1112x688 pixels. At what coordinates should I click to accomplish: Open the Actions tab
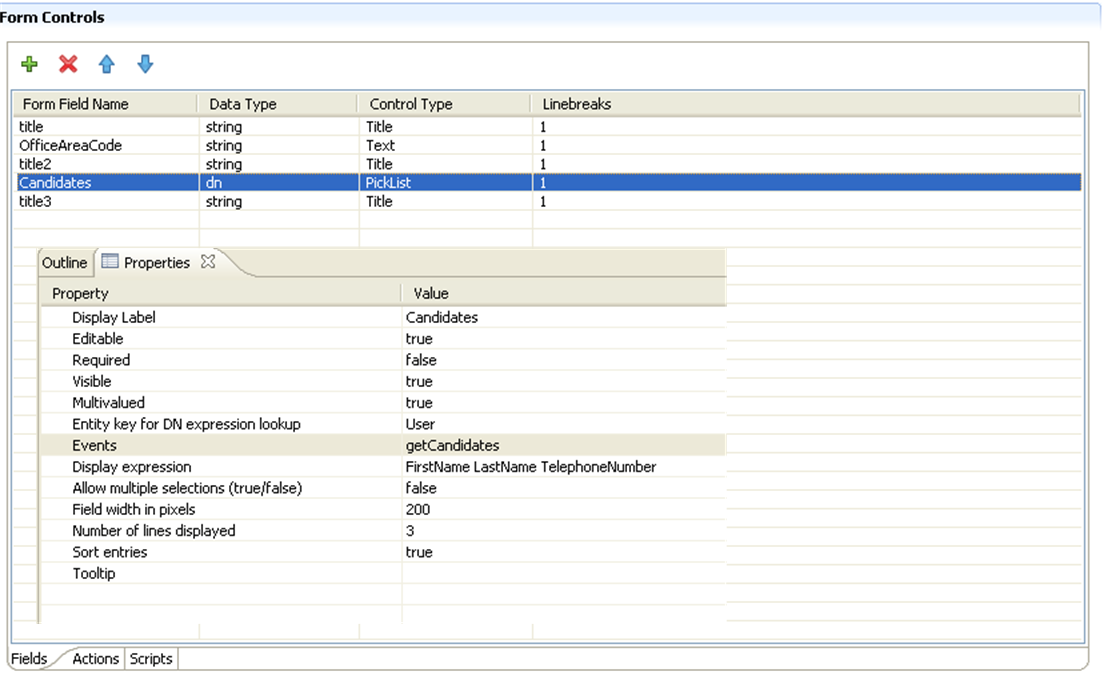point(96,659)
